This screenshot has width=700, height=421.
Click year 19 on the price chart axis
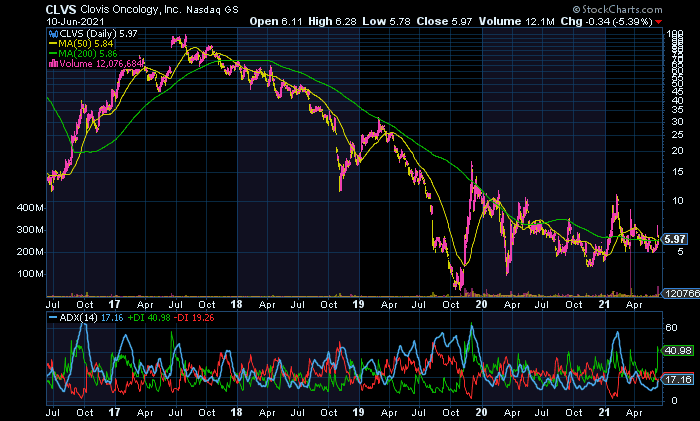(358, 304)
